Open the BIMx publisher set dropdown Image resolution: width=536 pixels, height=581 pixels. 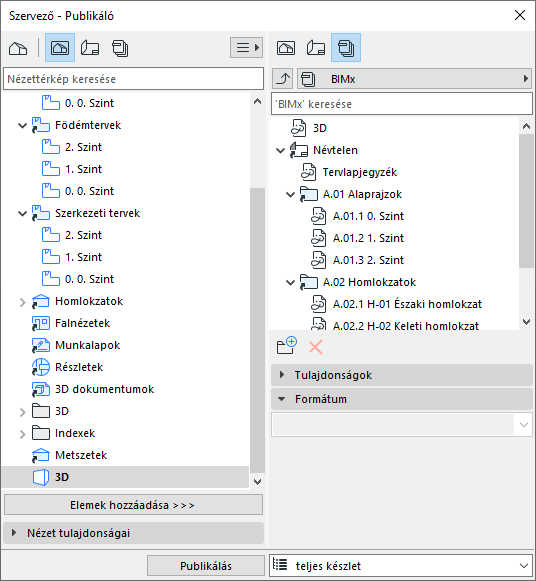415,79
